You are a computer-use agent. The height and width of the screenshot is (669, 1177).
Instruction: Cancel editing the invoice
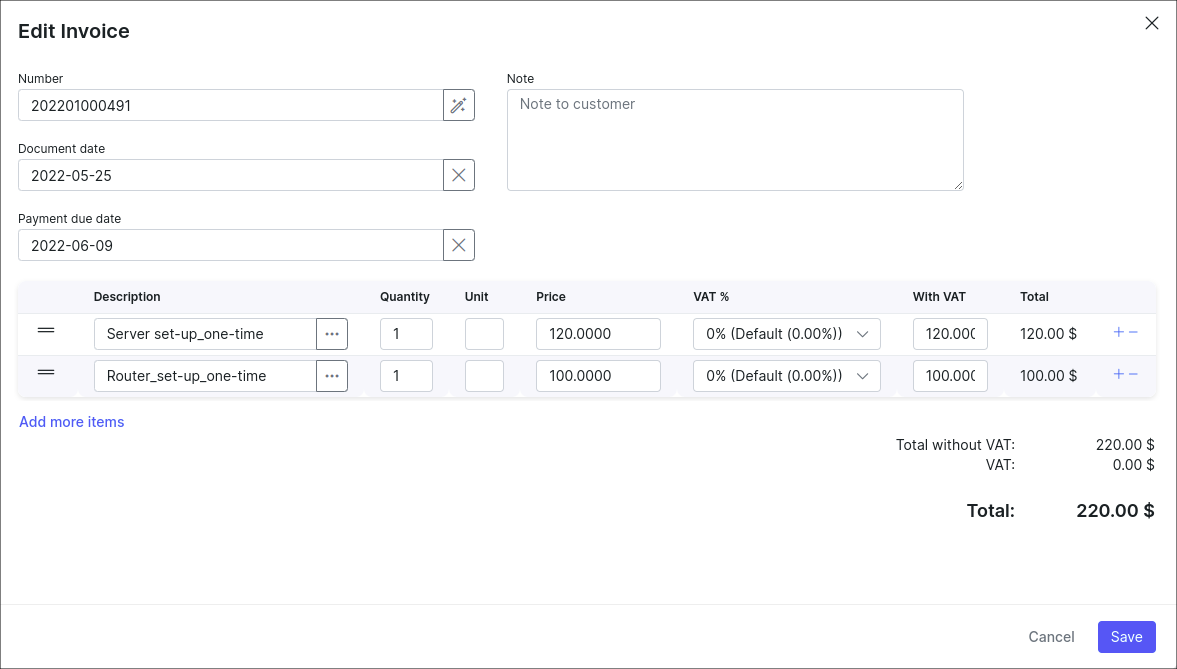click(x=1051, y=636)
